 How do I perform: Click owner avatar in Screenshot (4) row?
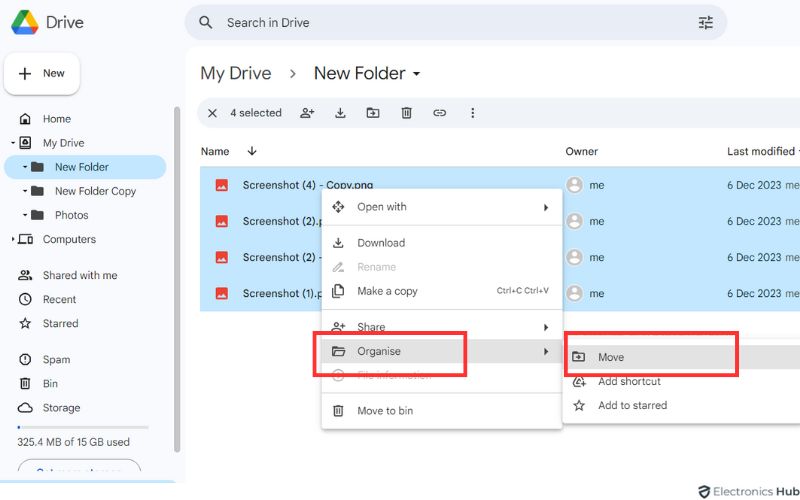click(575, 185)
